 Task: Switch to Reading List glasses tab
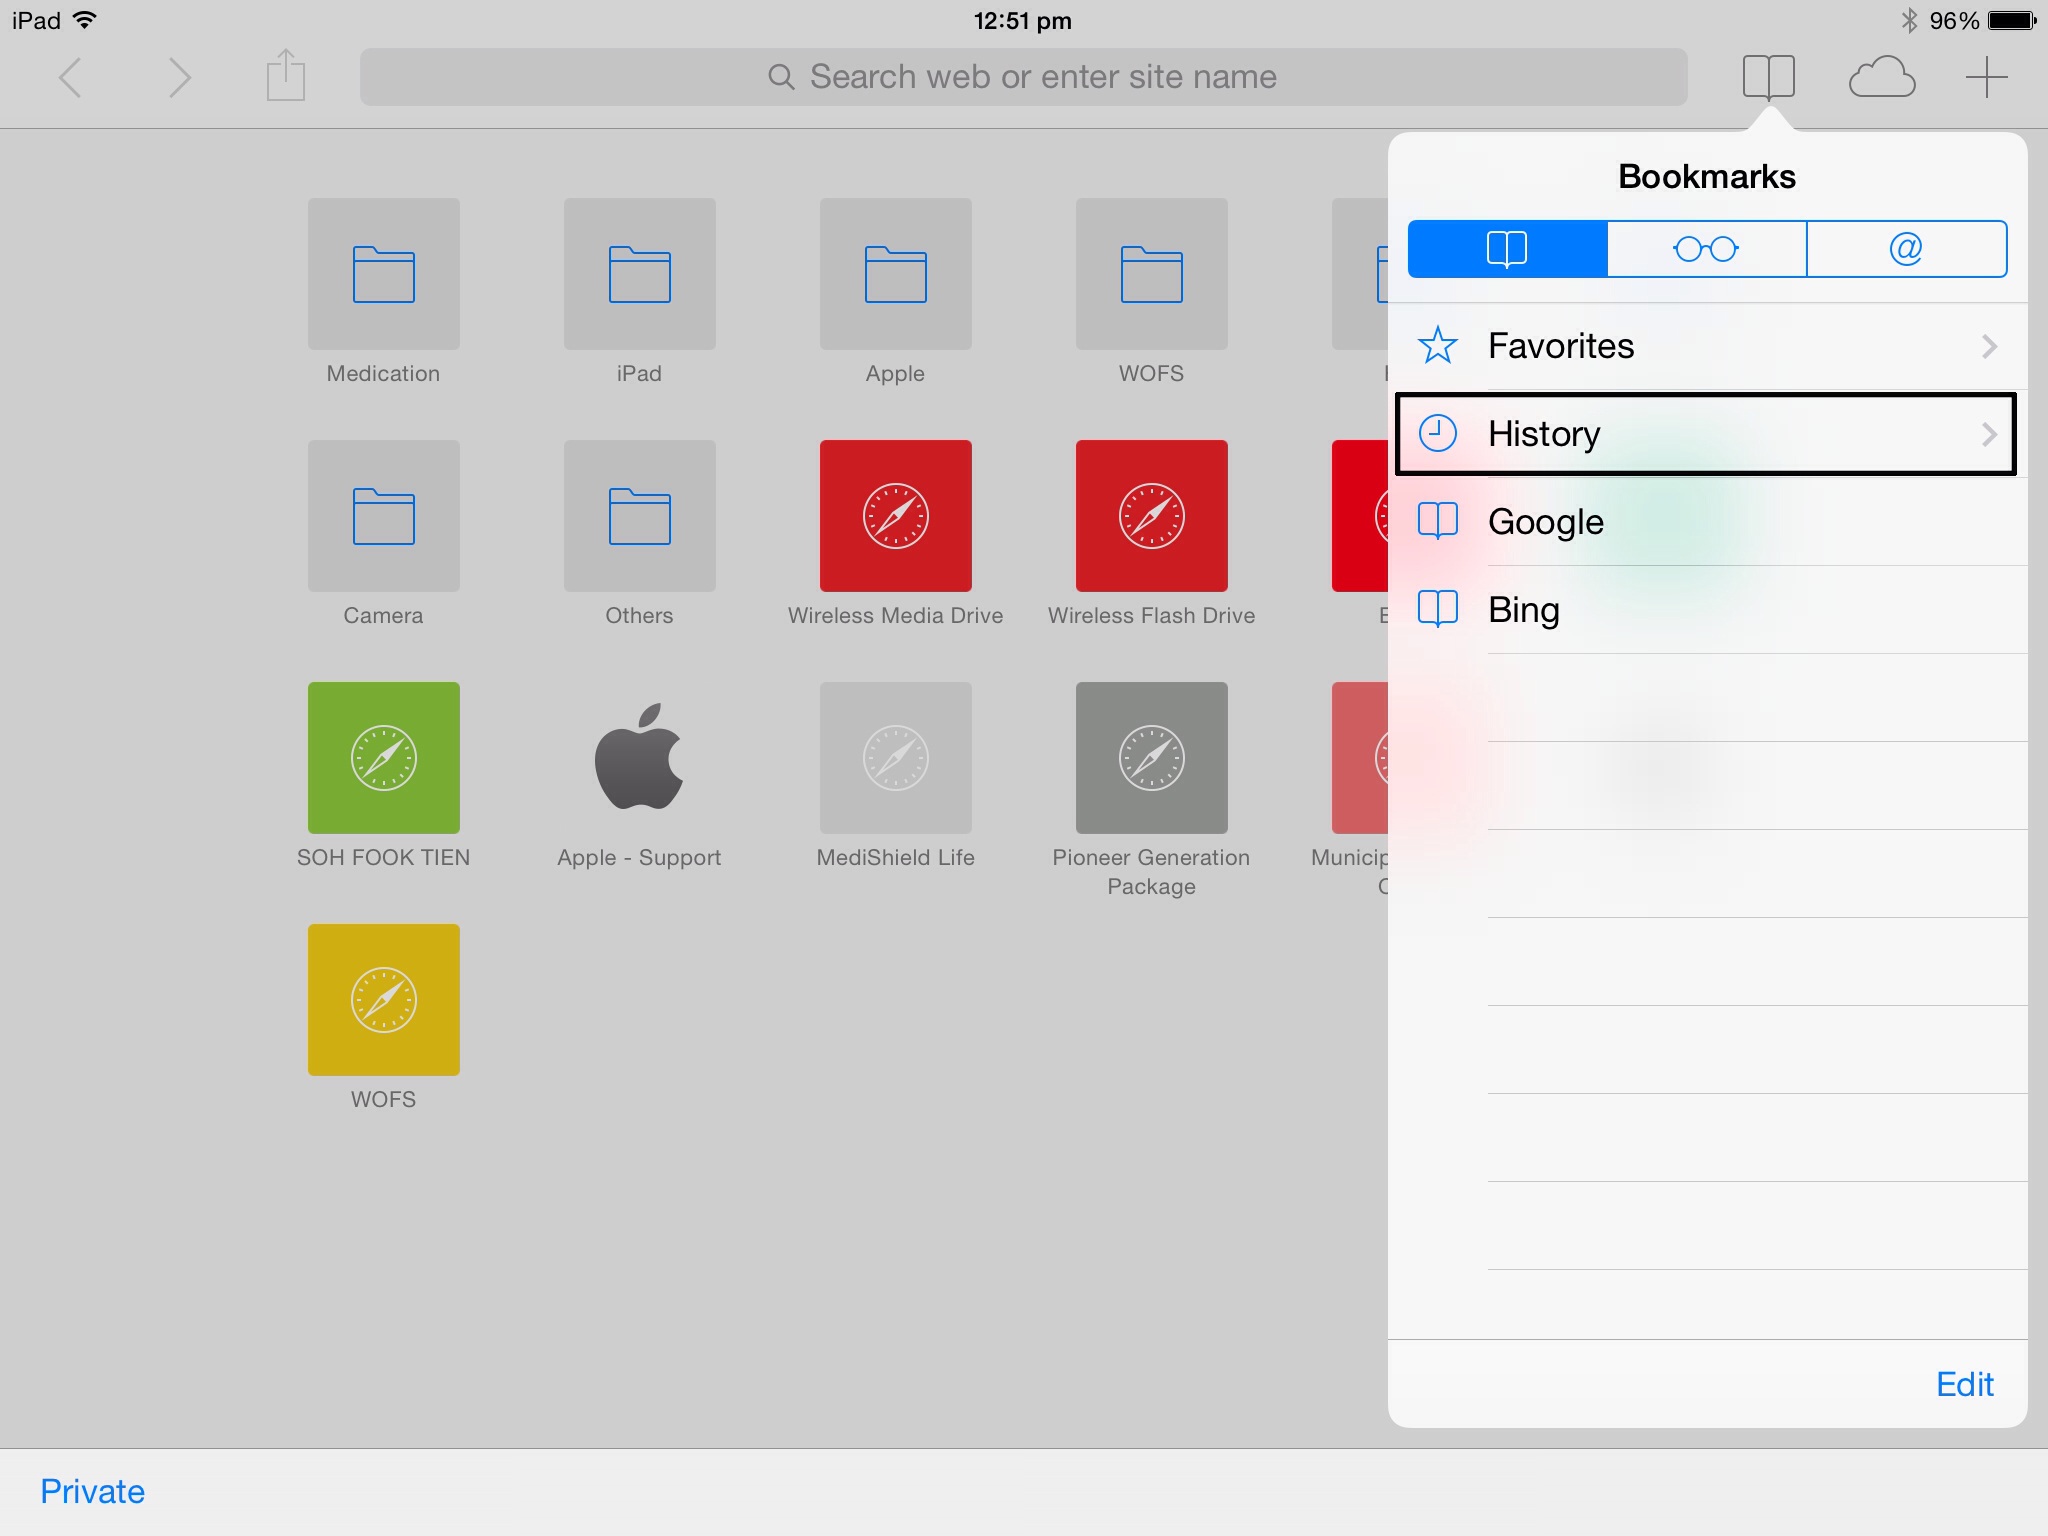[x=1706, y=248]
